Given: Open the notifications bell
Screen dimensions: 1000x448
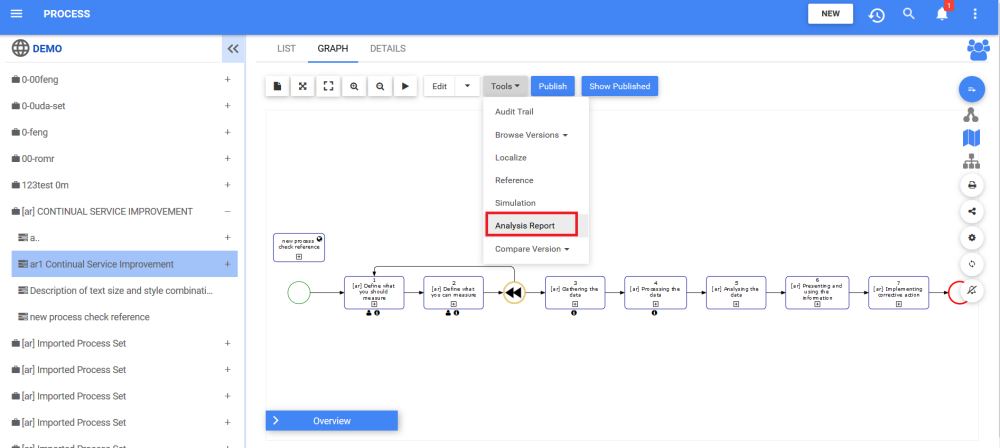Looking at the screenshot, I should (x=942, y=14).
